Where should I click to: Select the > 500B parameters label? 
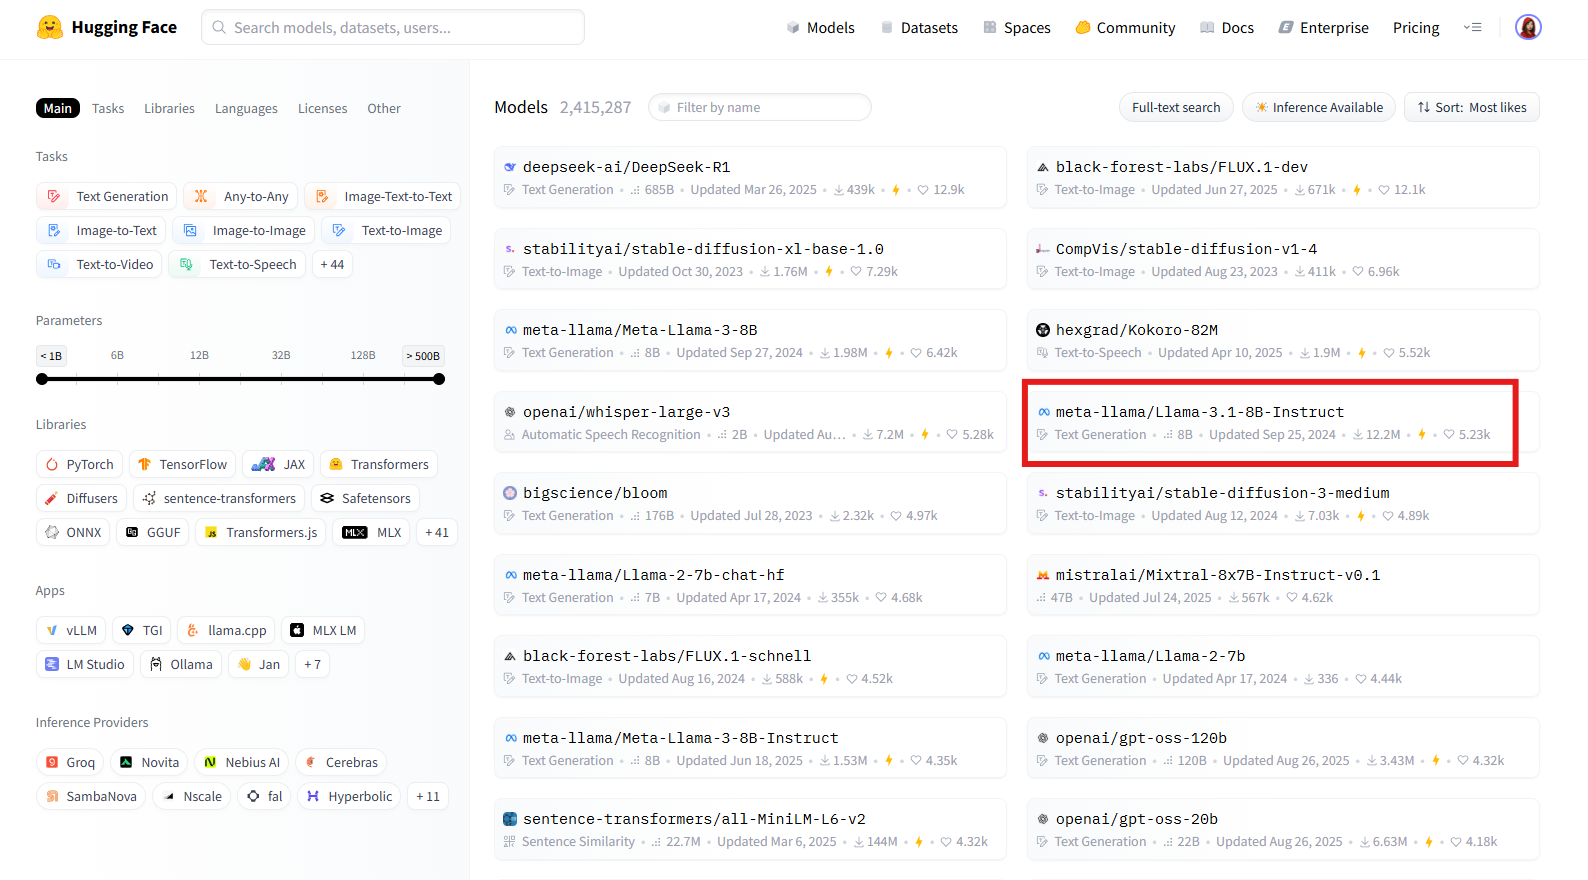tap(423, 355)
